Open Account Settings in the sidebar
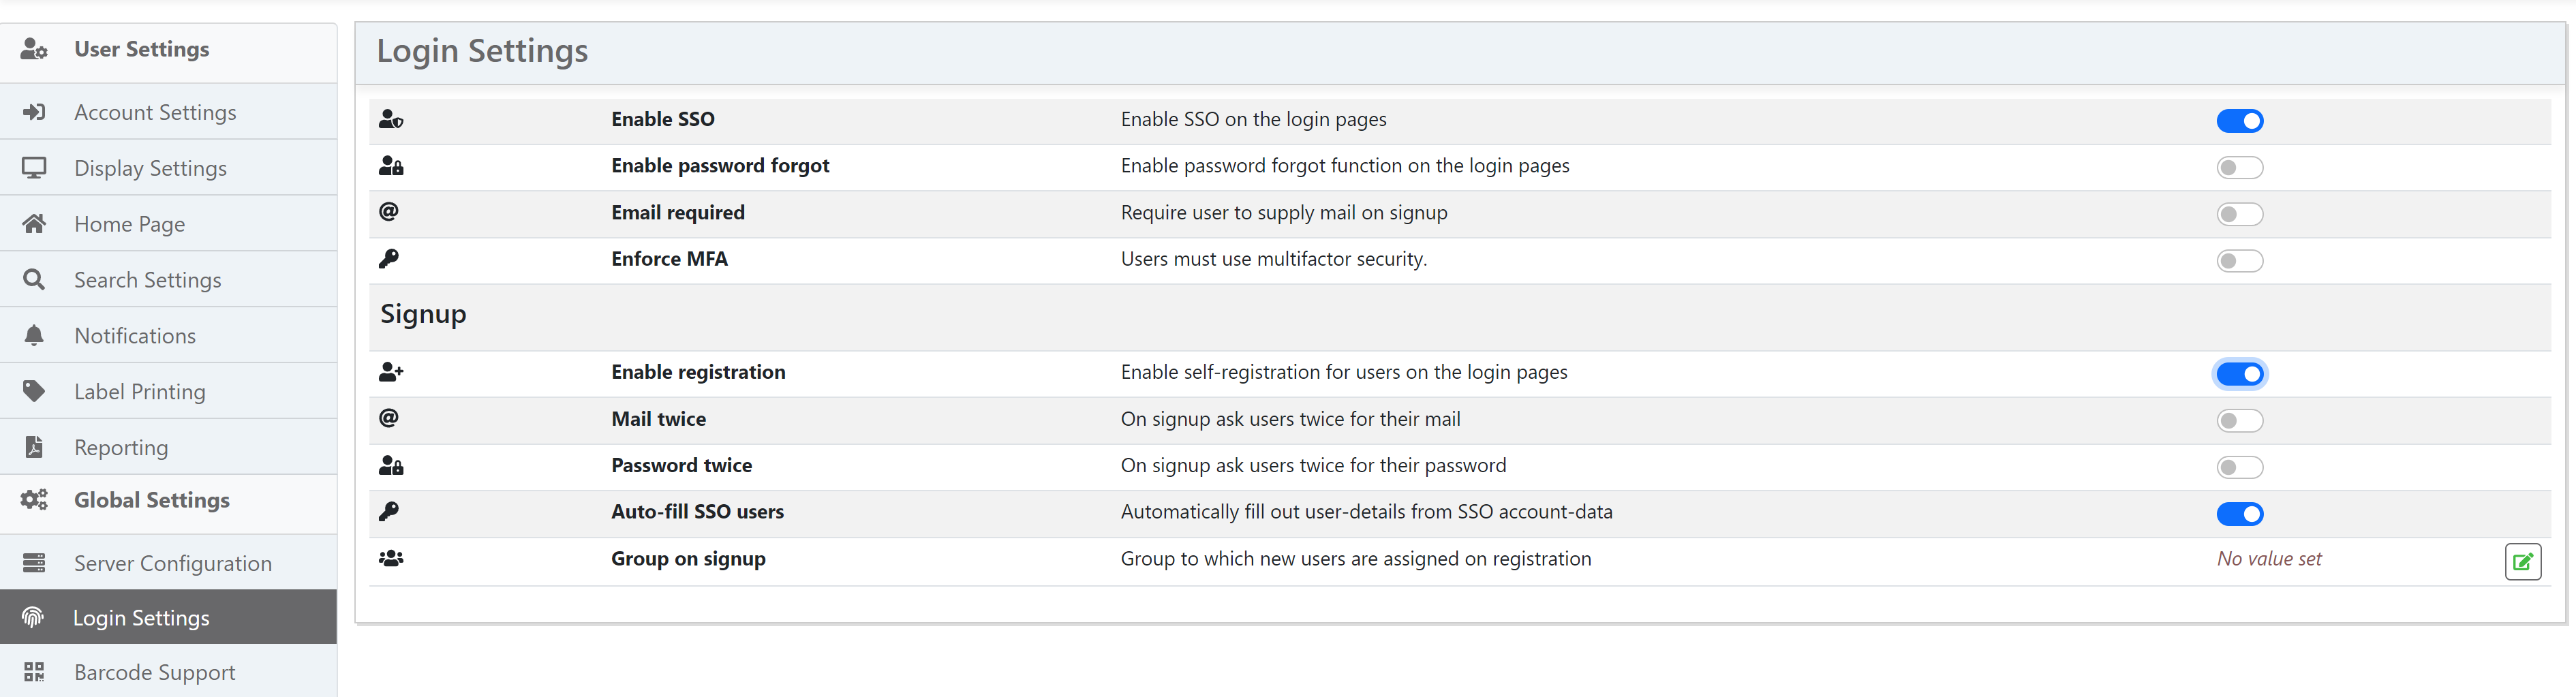 [x=155, y=112]
